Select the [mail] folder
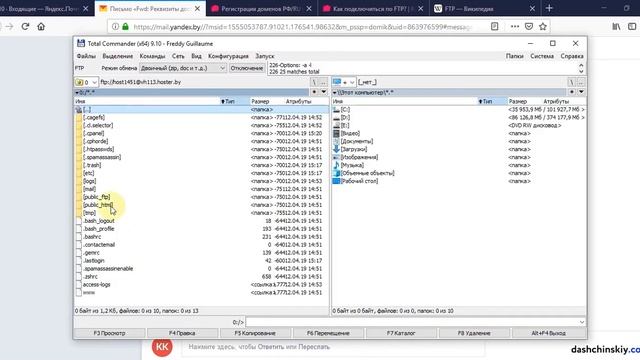This screenshot has width=640, height=360. (x=202, y=189)
